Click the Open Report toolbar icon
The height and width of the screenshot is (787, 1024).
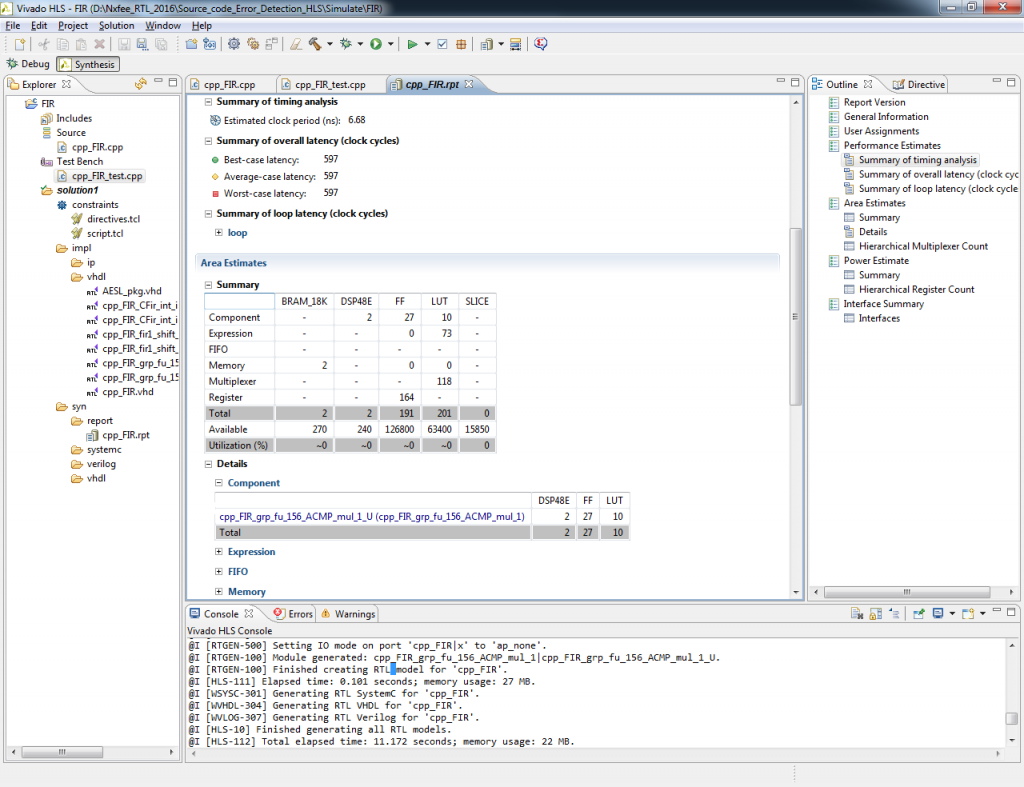coord(487,44)
